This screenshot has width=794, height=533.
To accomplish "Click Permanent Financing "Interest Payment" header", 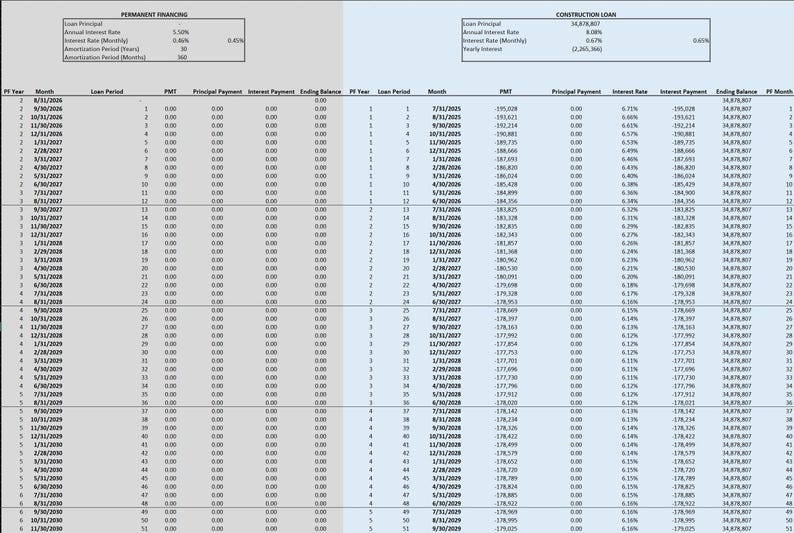I will click(x=271, y=92).
